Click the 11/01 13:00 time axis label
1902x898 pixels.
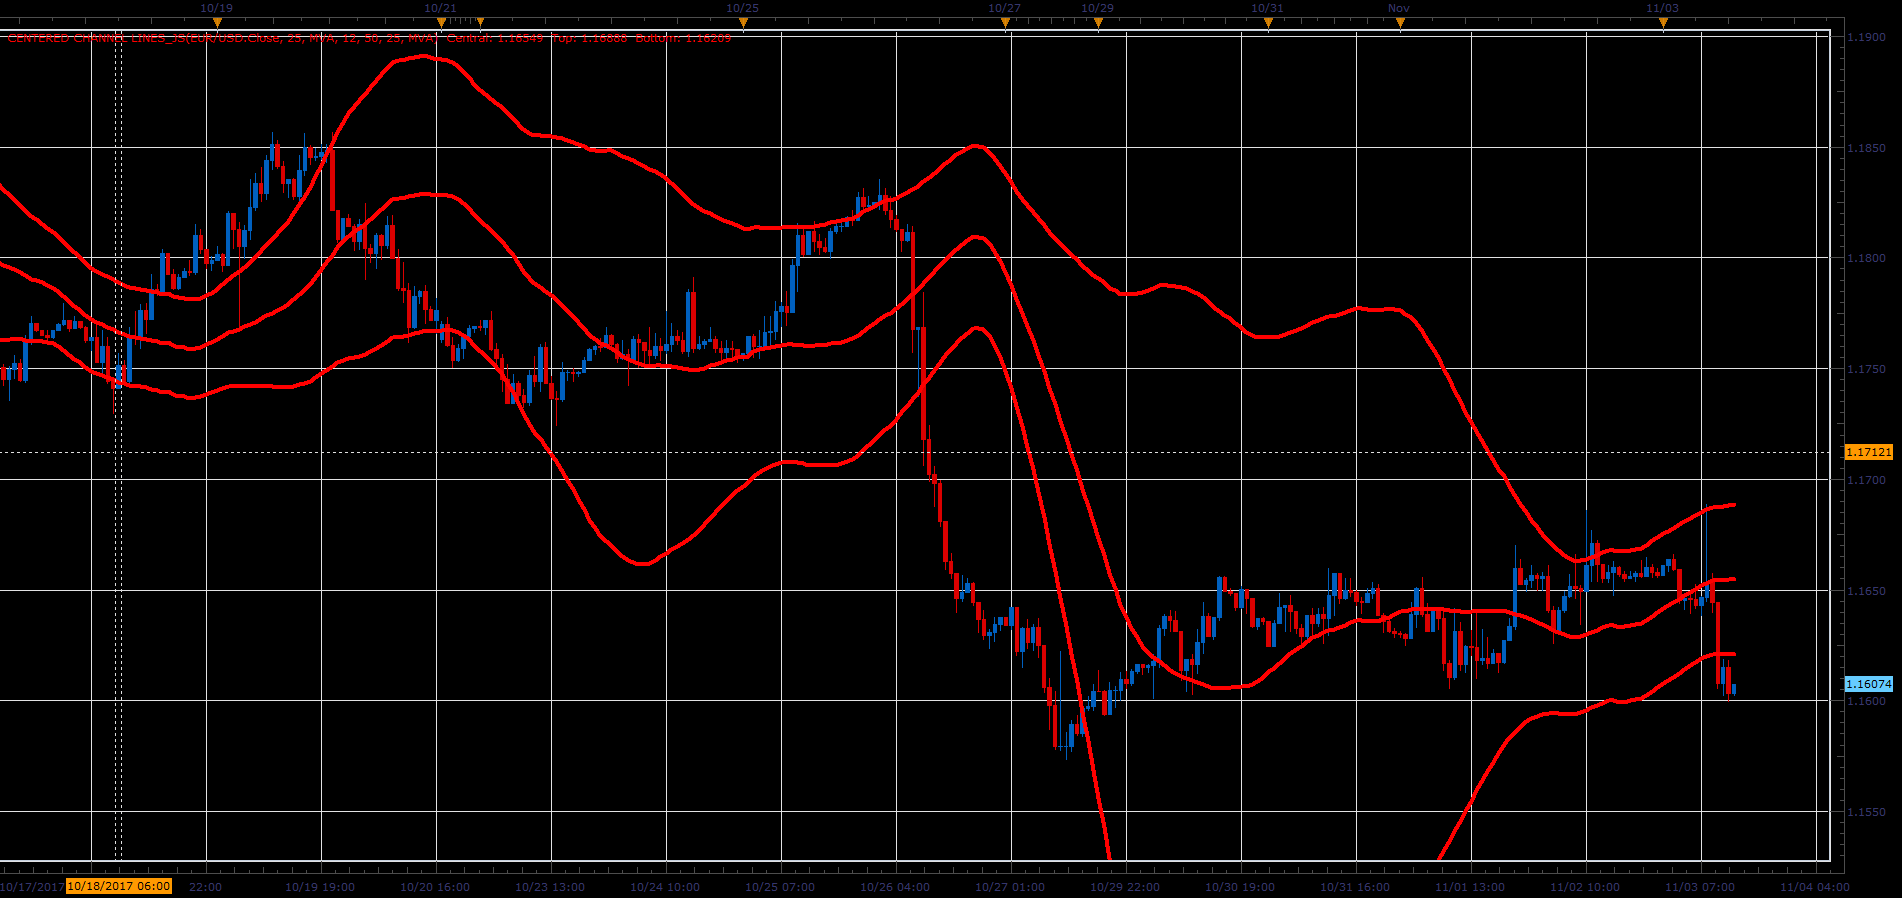1470,887
